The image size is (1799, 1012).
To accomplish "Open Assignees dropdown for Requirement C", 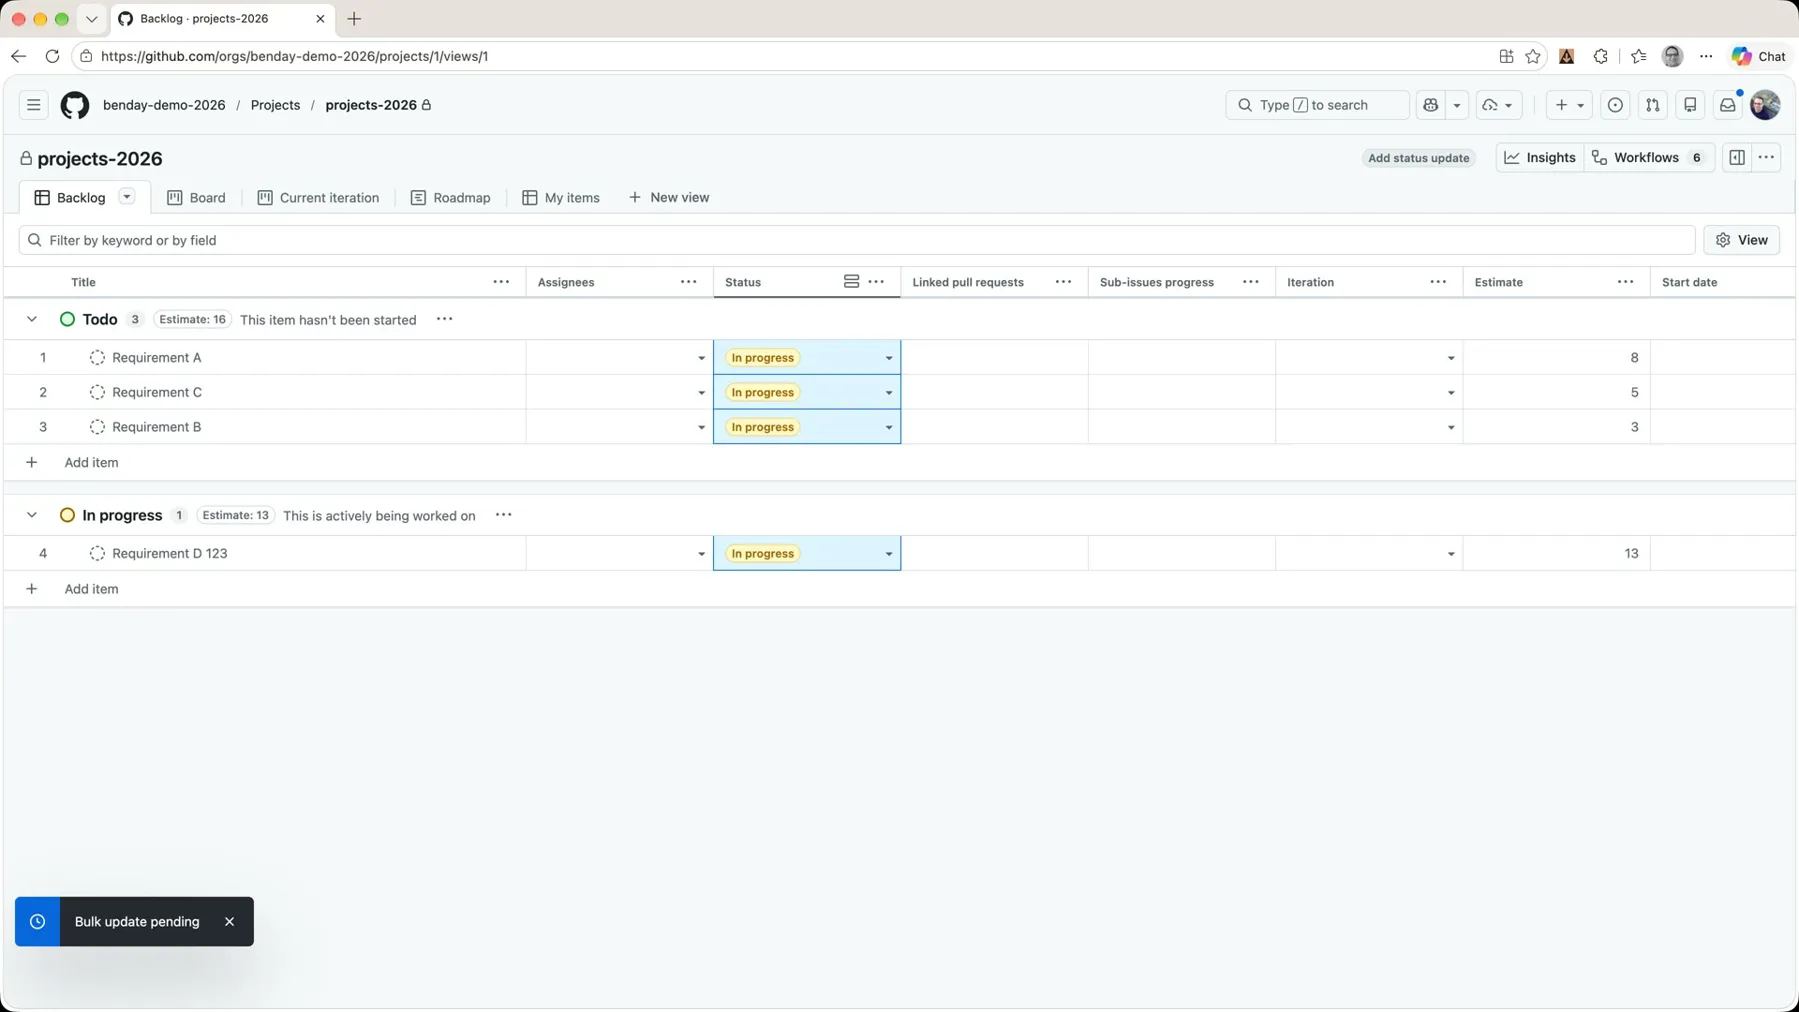I will tap(701, 393).
